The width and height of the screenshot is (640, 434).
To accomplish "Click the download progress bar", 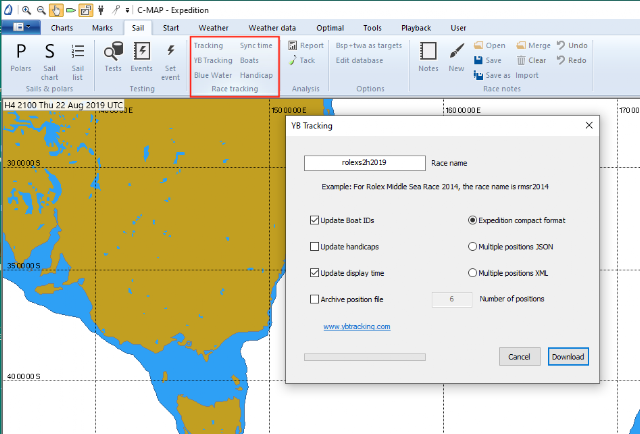I will (365, 357).
